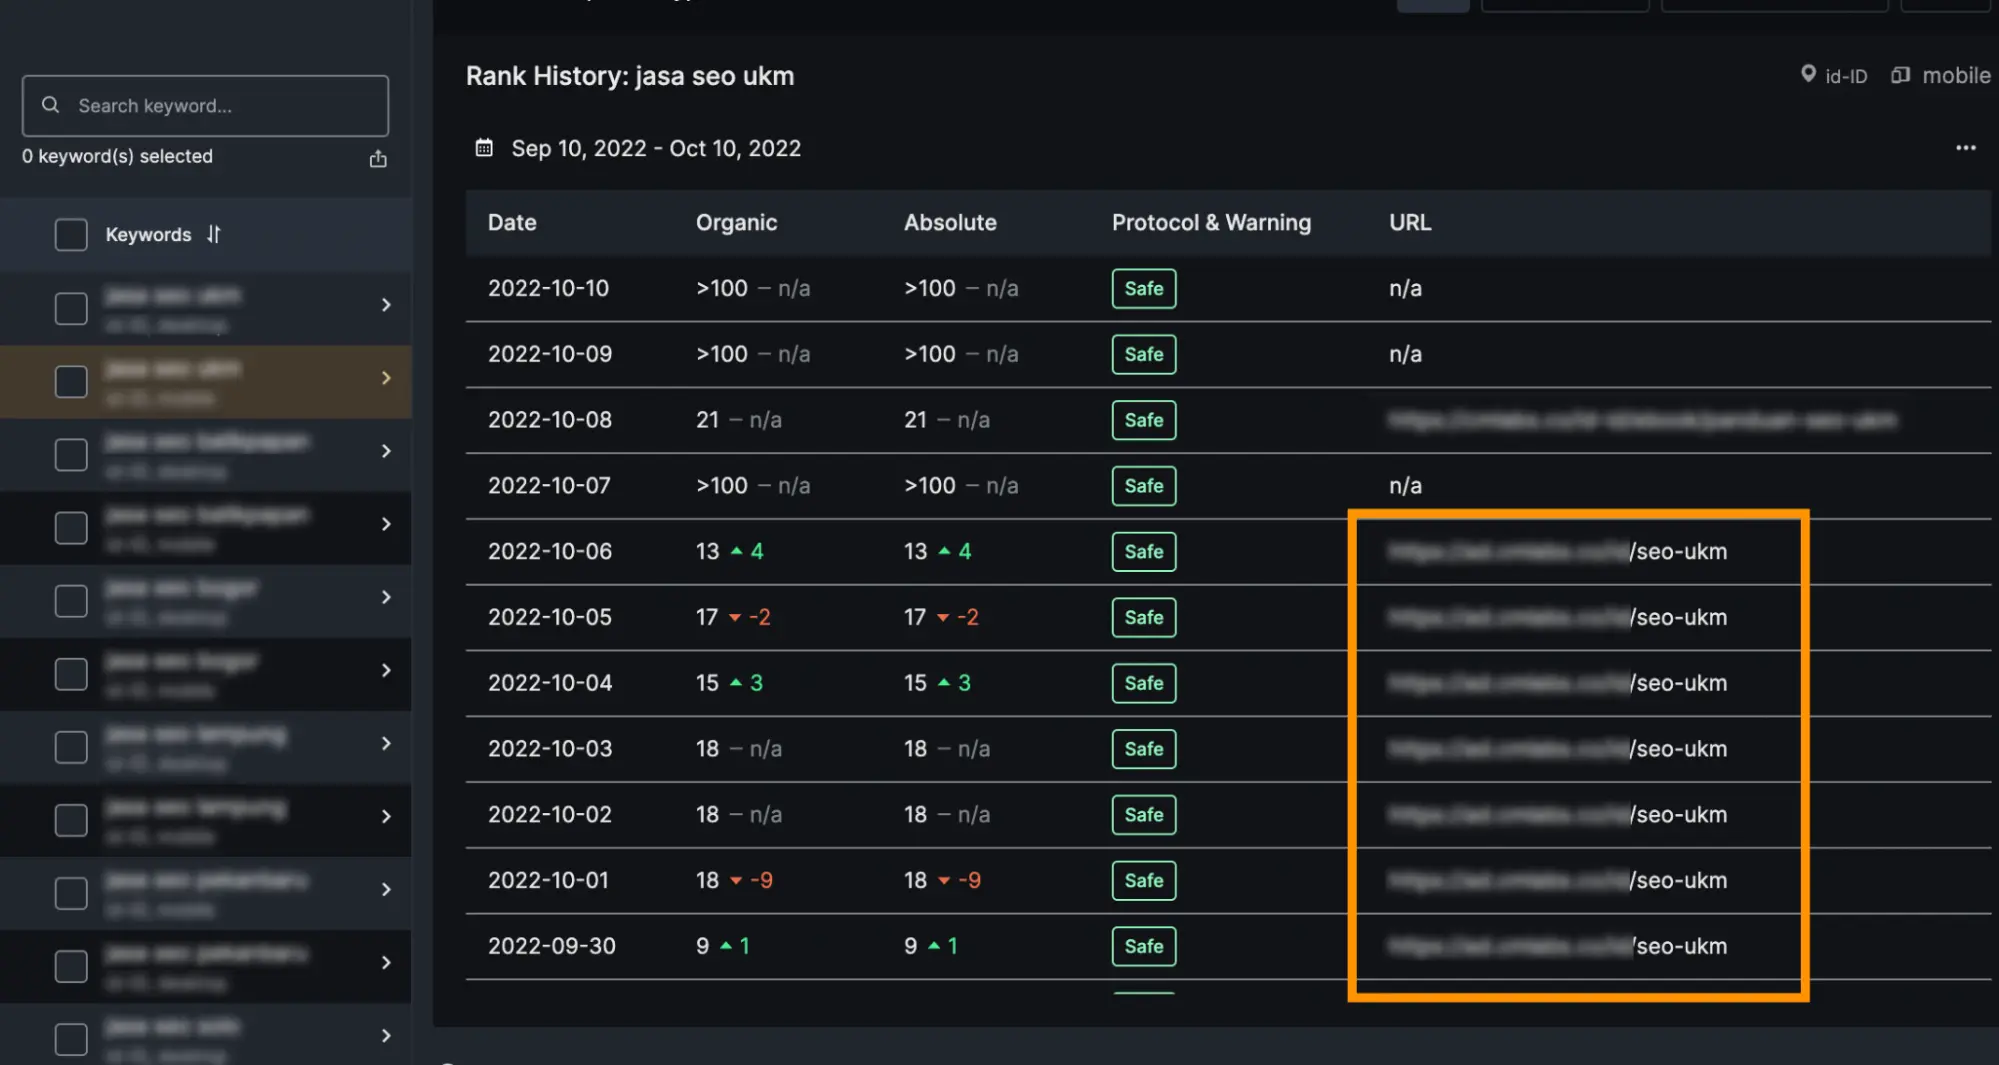Viewport: 1999px width, 1065px height.
Task: Expand the first jasa seo balikpapan chevron
Action: pyautogui.click(x=386, y=451)
